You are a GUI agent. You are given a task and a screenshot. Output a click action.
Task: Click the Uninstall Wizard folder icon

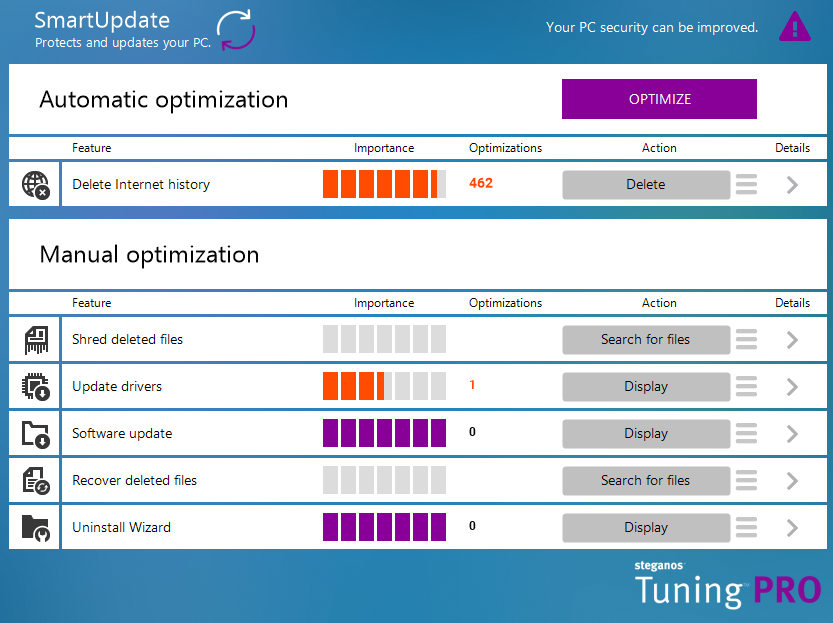point(35,528)
